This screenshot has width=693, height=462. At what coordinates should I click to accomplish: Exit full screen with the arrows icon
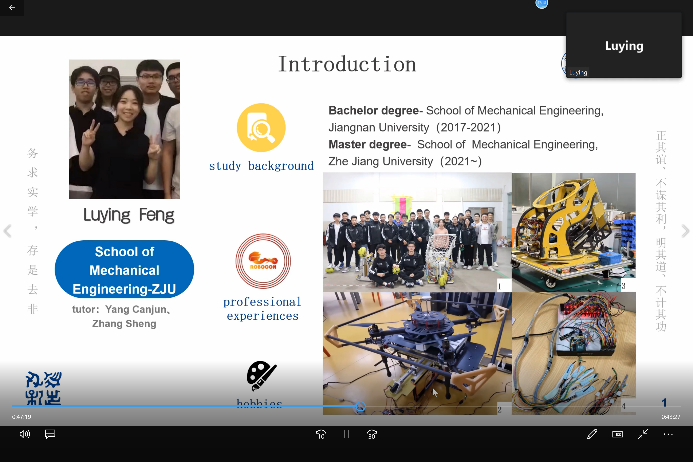pyautogui.click(x=643, y=434)
